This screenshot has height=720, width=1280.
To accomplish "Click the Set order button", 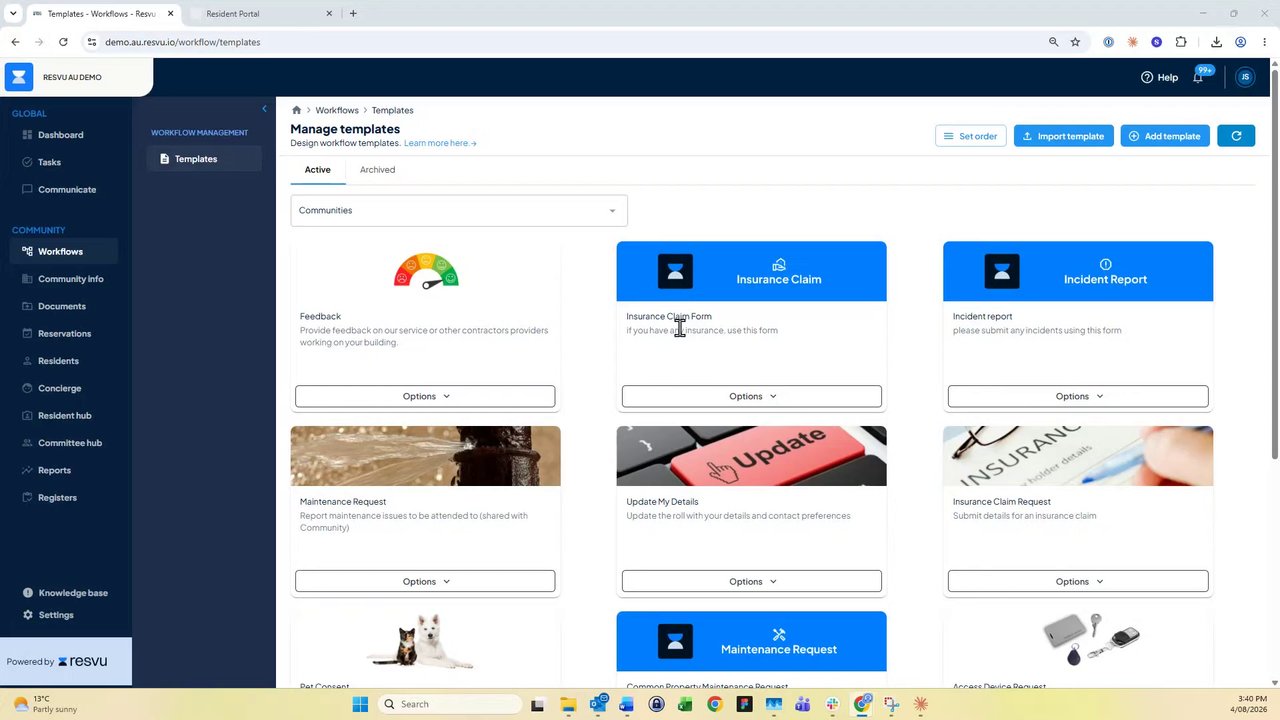I will [971, 136].
